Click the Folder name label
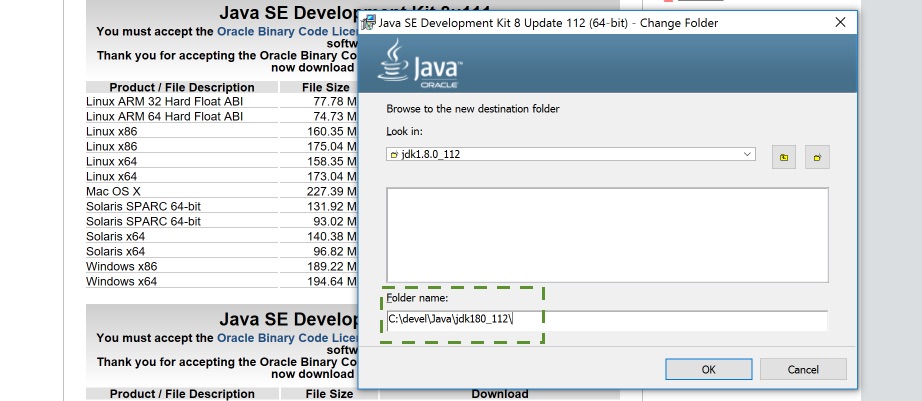 (417, 298)
